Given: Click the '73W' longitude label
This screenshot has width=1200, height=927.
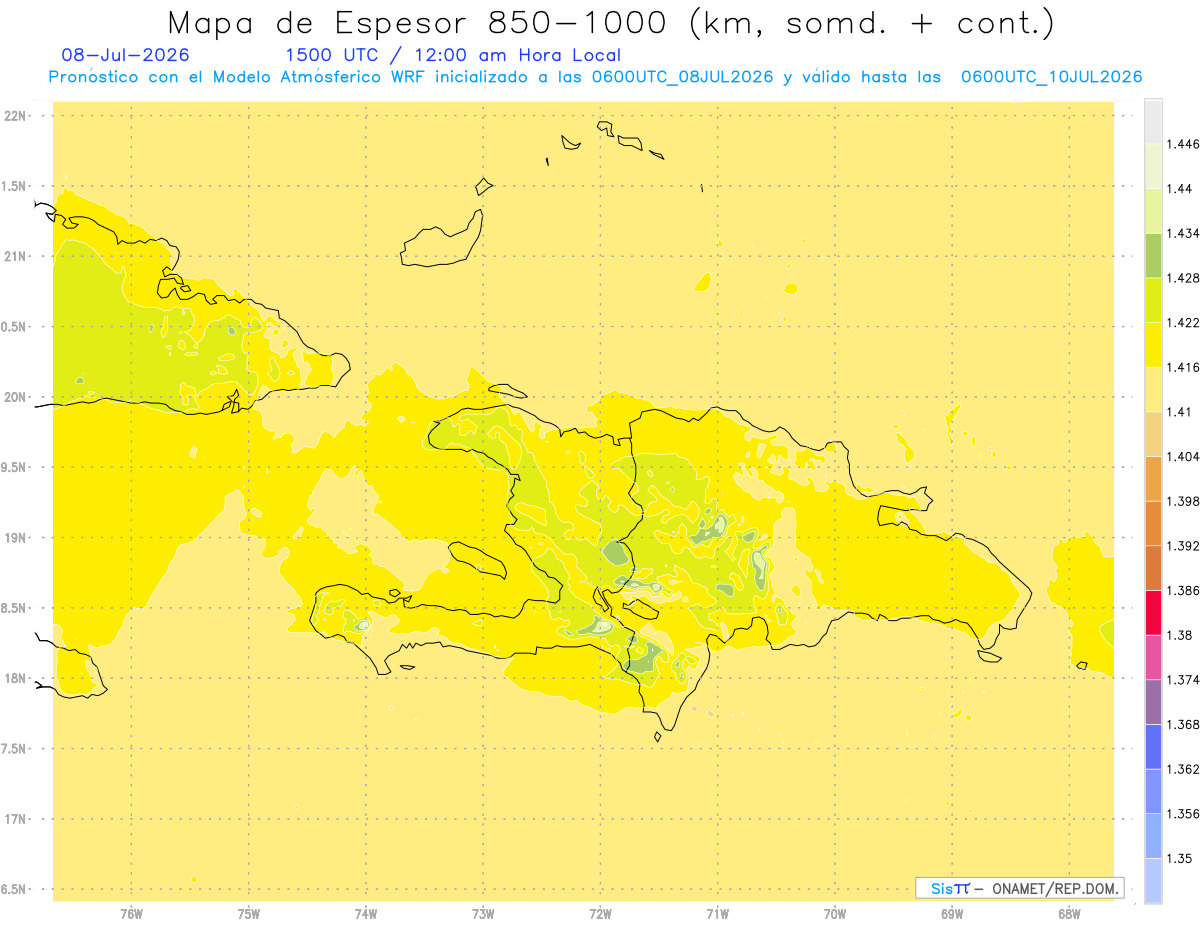Looking at the screenshot, I should coord(483,912).
